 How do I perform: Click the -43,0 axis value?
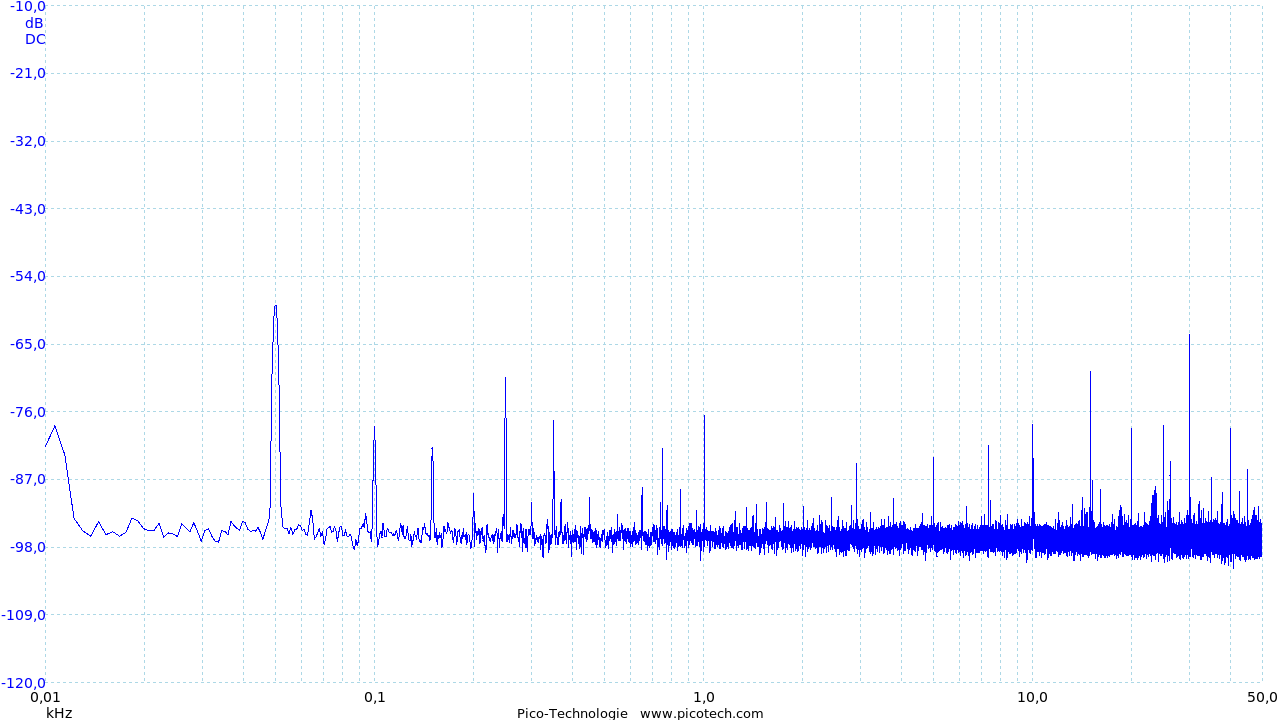pos(28,208)
